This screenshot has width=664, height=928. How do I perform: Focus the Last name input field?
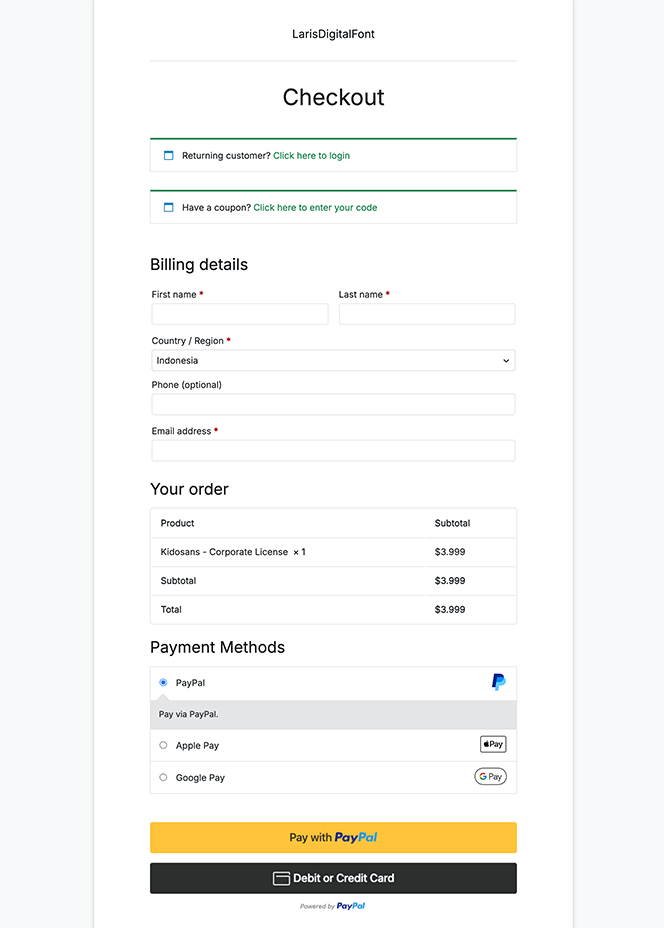(x=427, y=314)
